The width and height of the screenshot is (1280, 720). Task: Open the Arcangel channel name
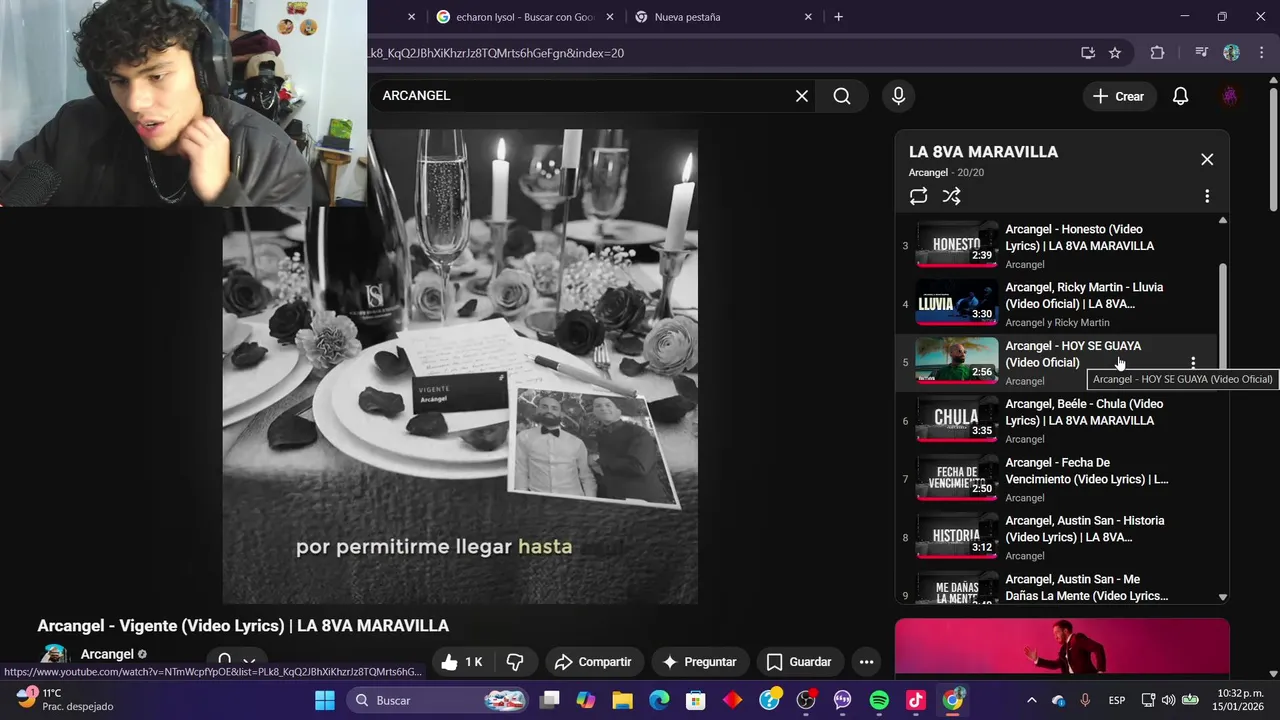[107, 654]
